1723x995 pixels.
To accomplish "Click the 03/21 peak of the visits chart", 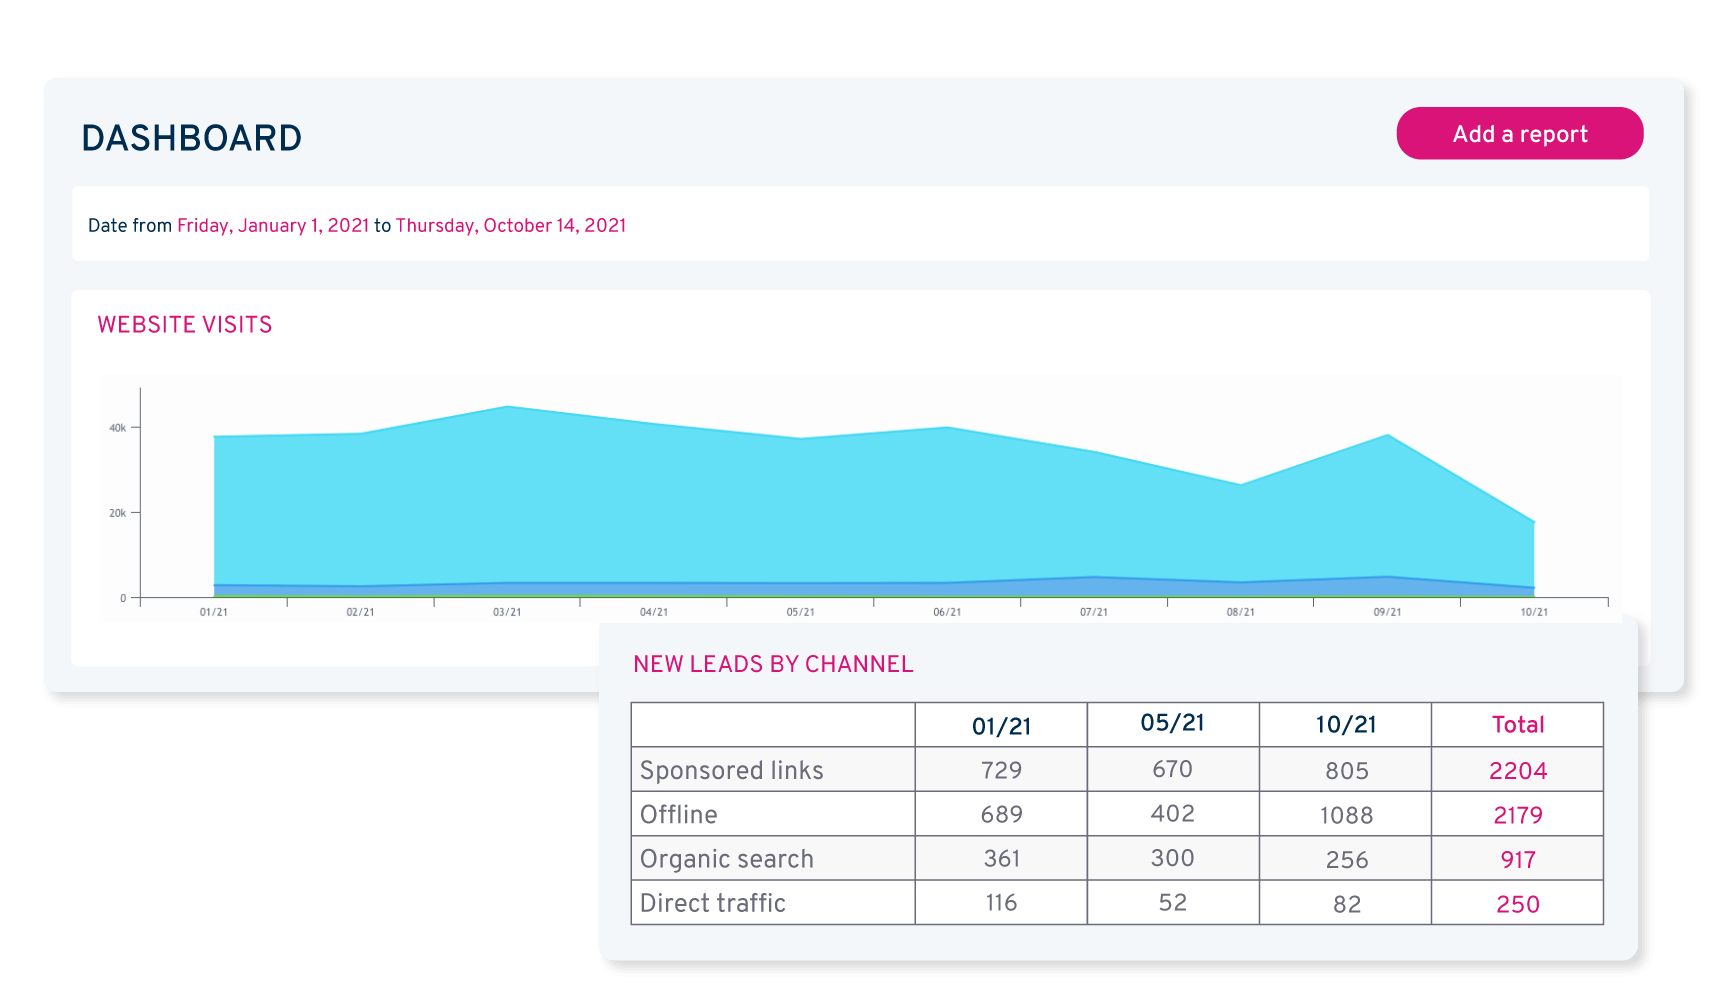I will [x=508, y=407].
